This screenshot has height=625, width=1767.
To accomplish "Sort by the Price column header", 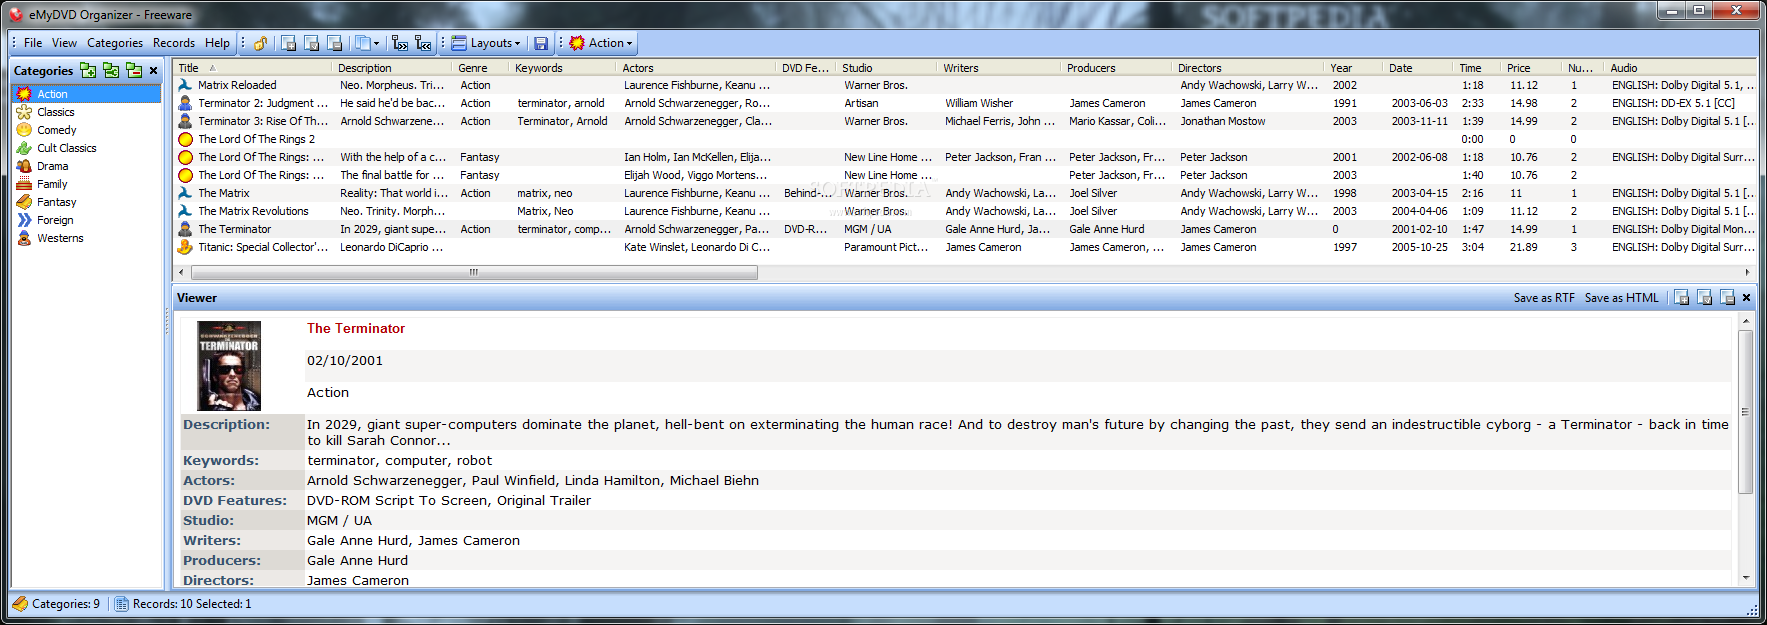I will click(1533, 68).
